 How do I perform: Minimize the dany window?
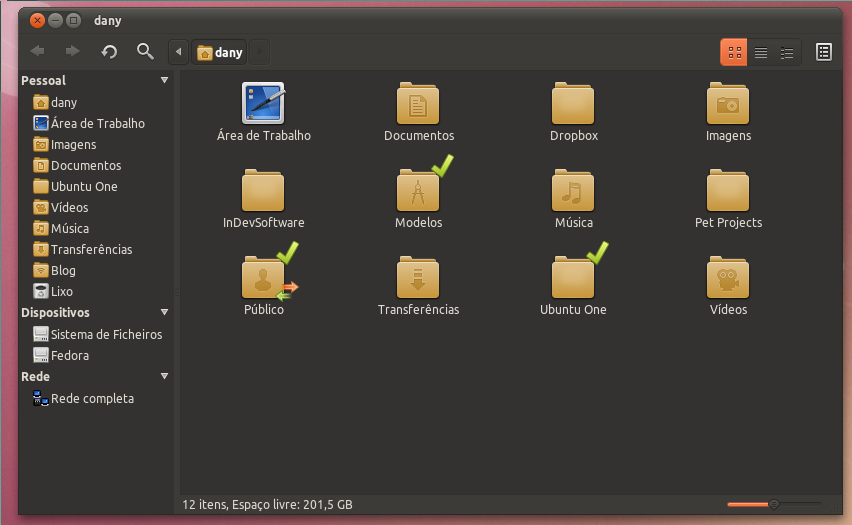55,21
